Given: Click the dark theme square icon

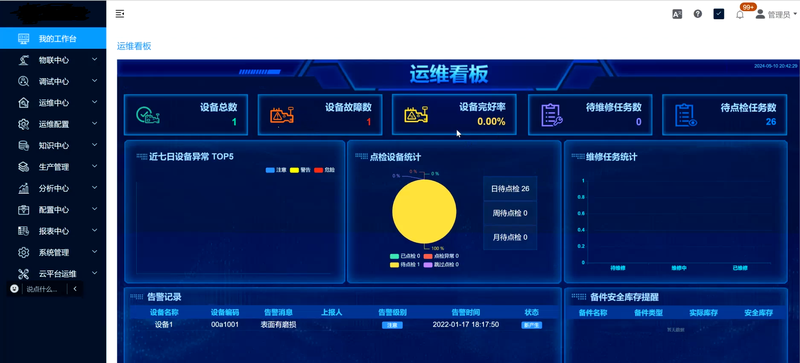Looking at the screenshot, I should (719, 14).
